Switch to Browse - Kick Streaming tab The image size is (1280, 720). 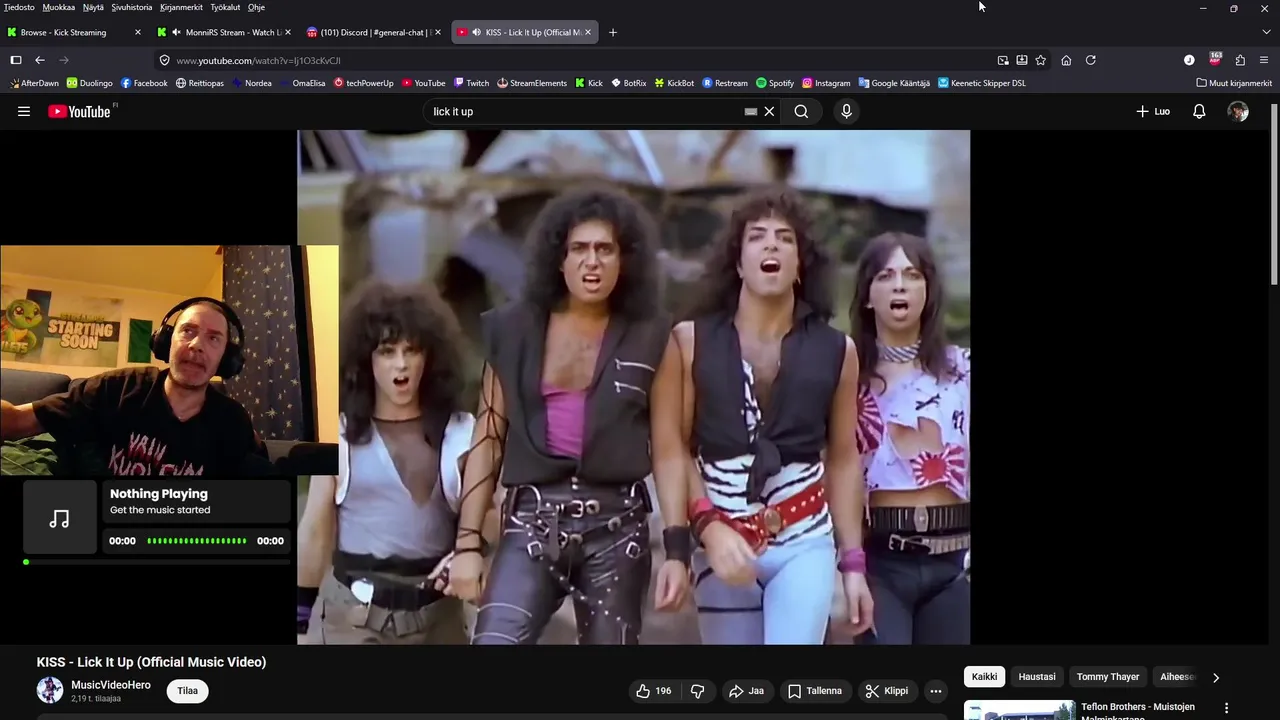pos(73,32)
